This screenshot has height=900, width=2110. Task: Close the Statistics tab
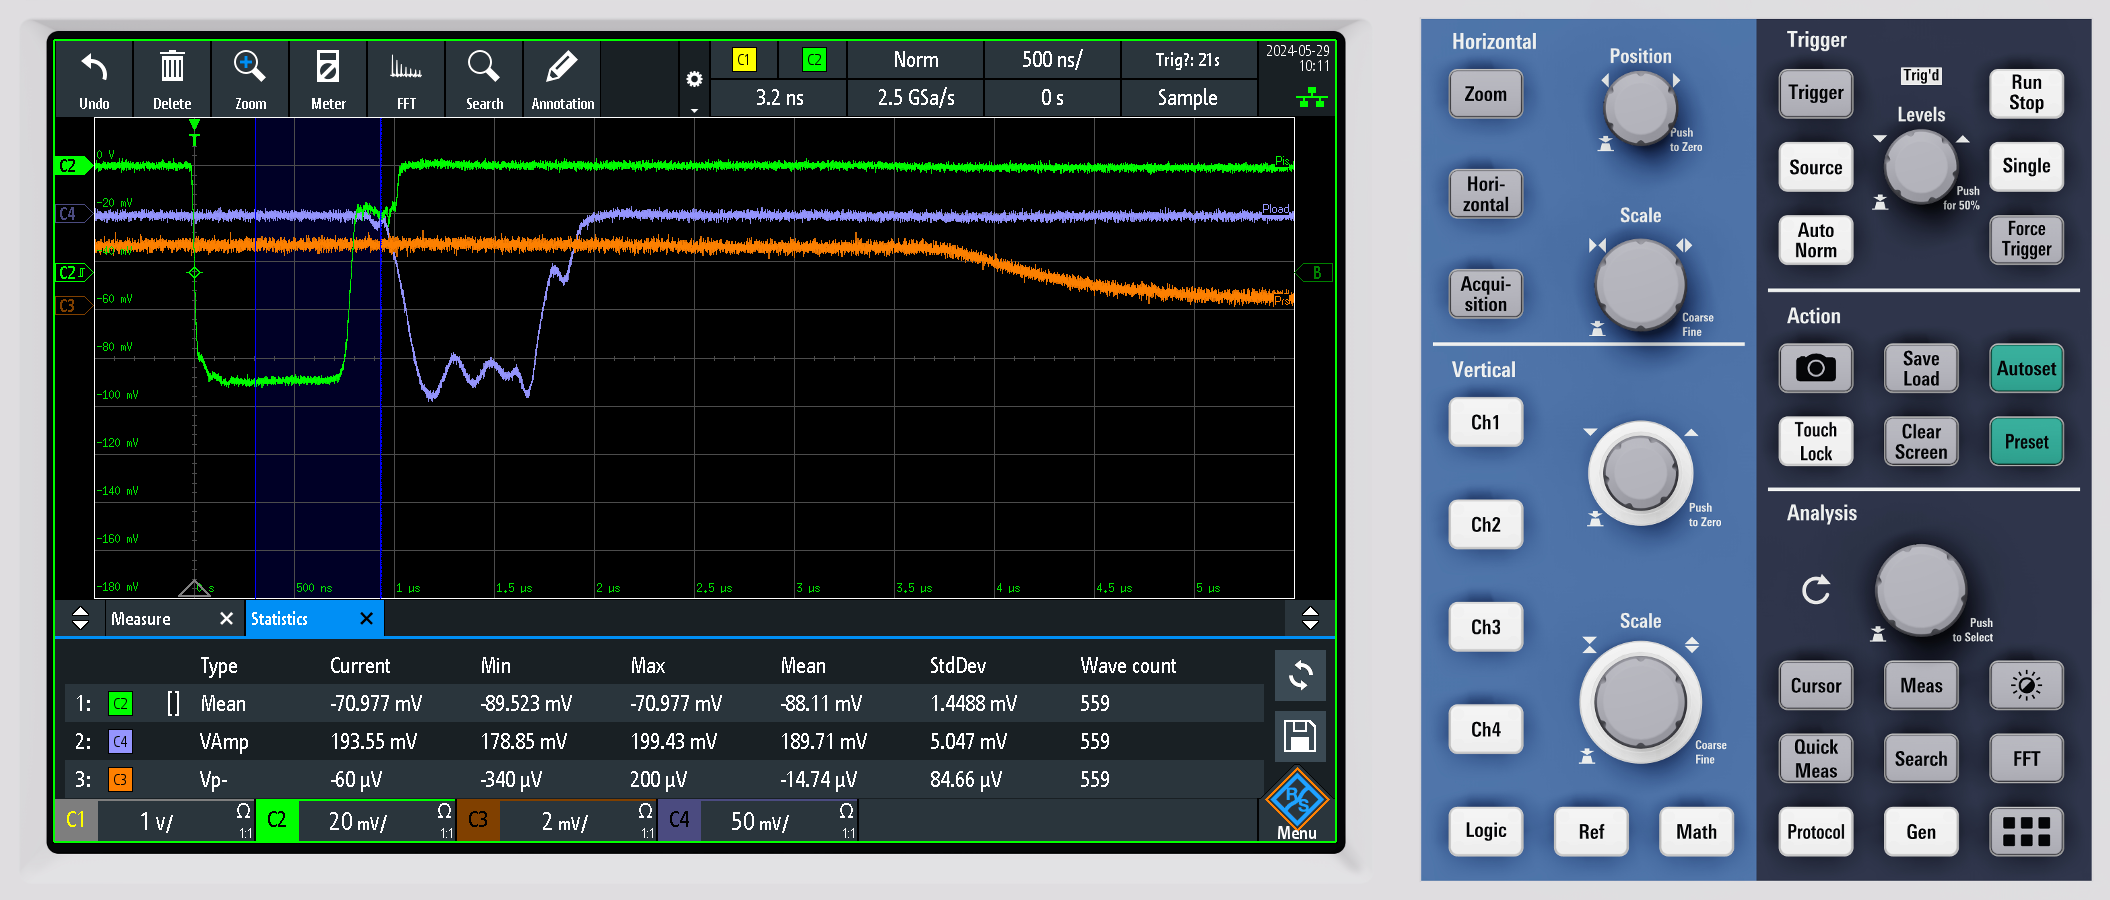366,619
